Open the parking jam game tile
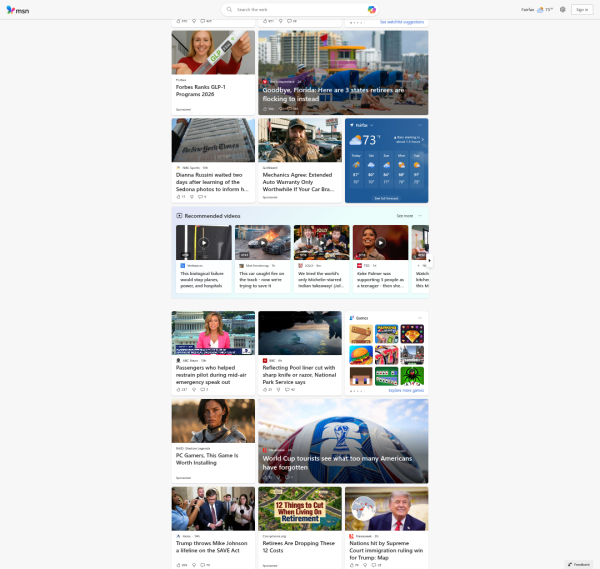Viewport: 600px width, 569px height. pos(386,334)
